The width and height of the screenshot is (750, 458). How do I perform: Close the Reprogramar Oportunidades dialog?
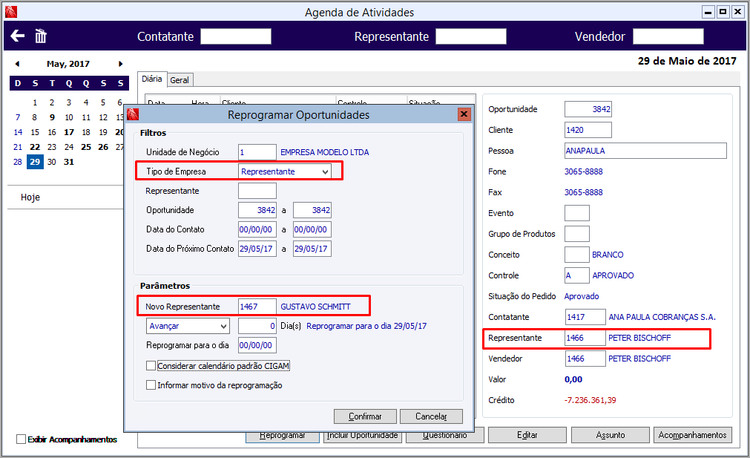click(x=464, y=114)
